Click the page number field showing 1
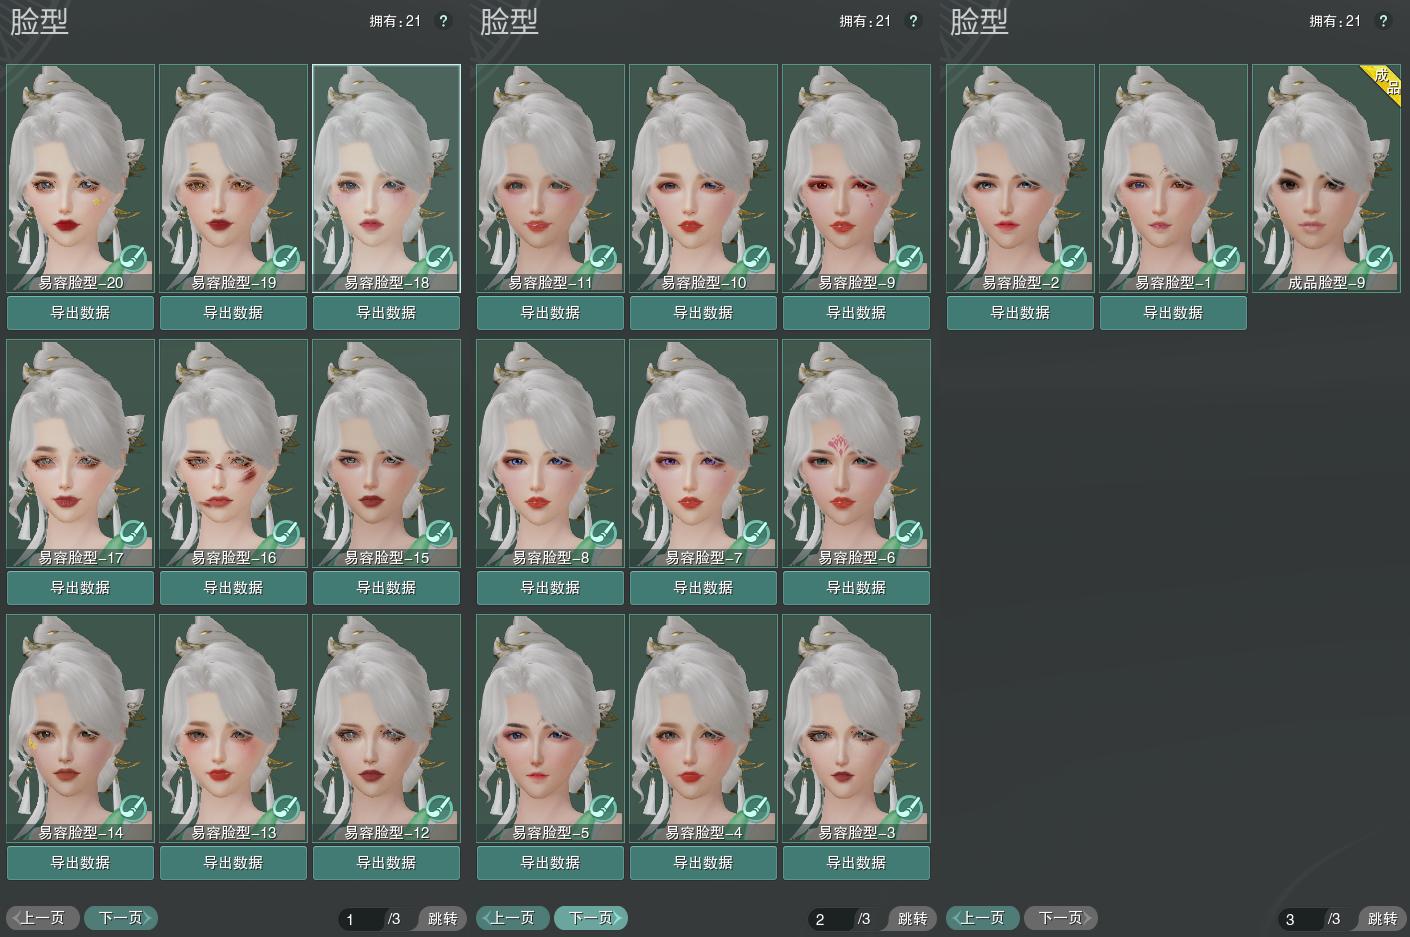This screenshot has width=1410, height=937. tap(361, 919)
